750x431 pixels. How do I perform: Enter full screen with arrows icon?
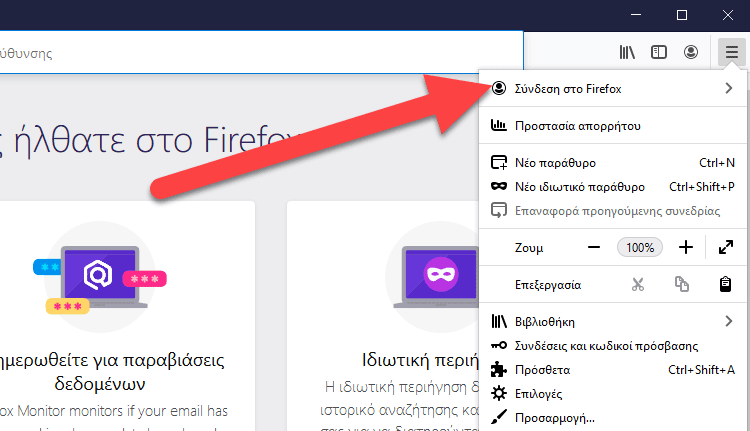(x=726, y=247)
